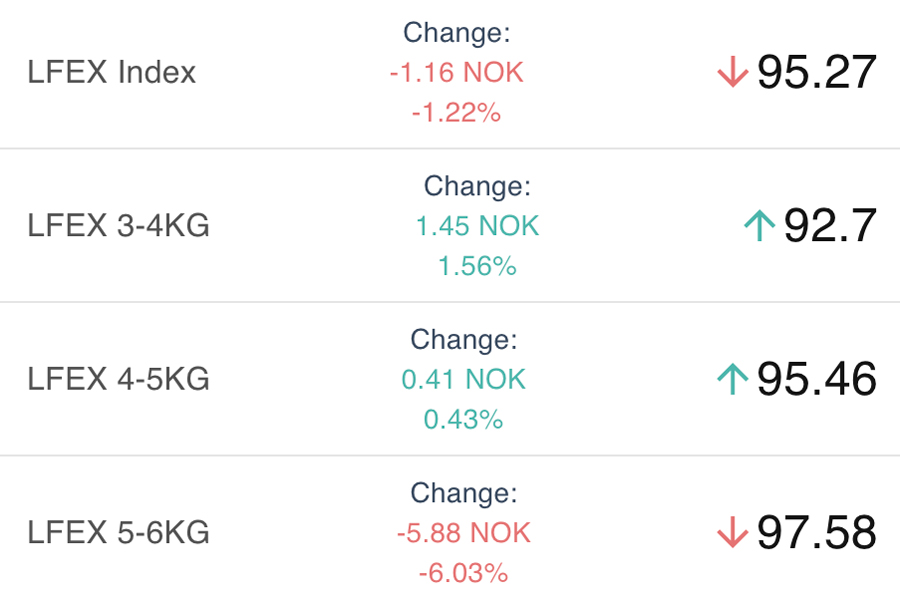Select the LFEX 3-4KG label
Screen dimensions: 900x603
tap(119, 226)
